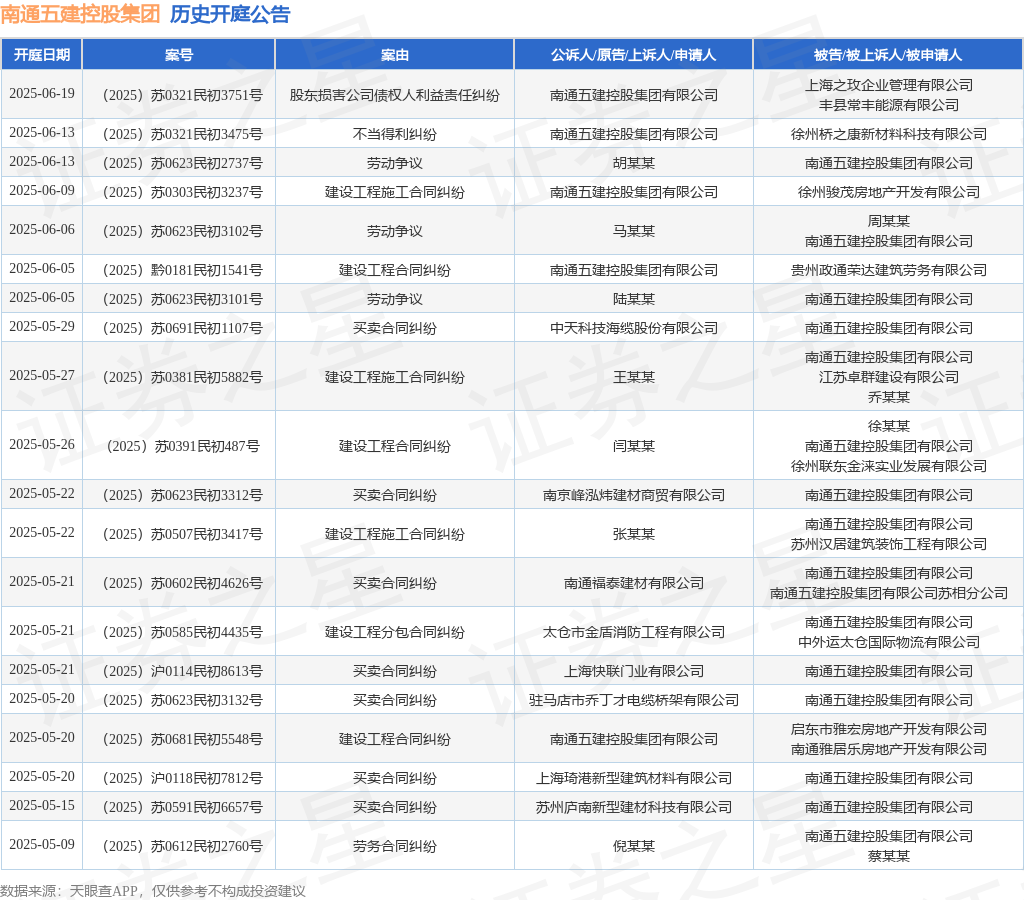Screen dimensions: 1024x900
Task: Click the date 2025-06-09
Action: (42, 191)
